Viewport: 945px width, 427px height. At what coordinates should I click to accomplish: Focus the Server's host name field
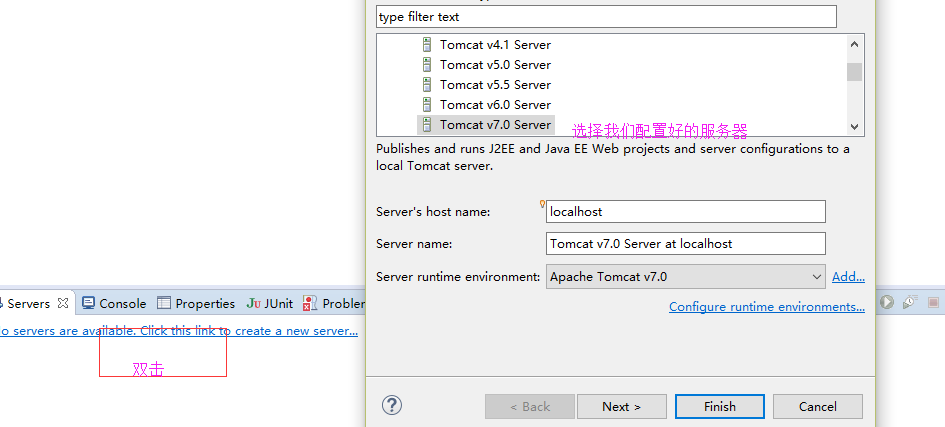point(686,212)
